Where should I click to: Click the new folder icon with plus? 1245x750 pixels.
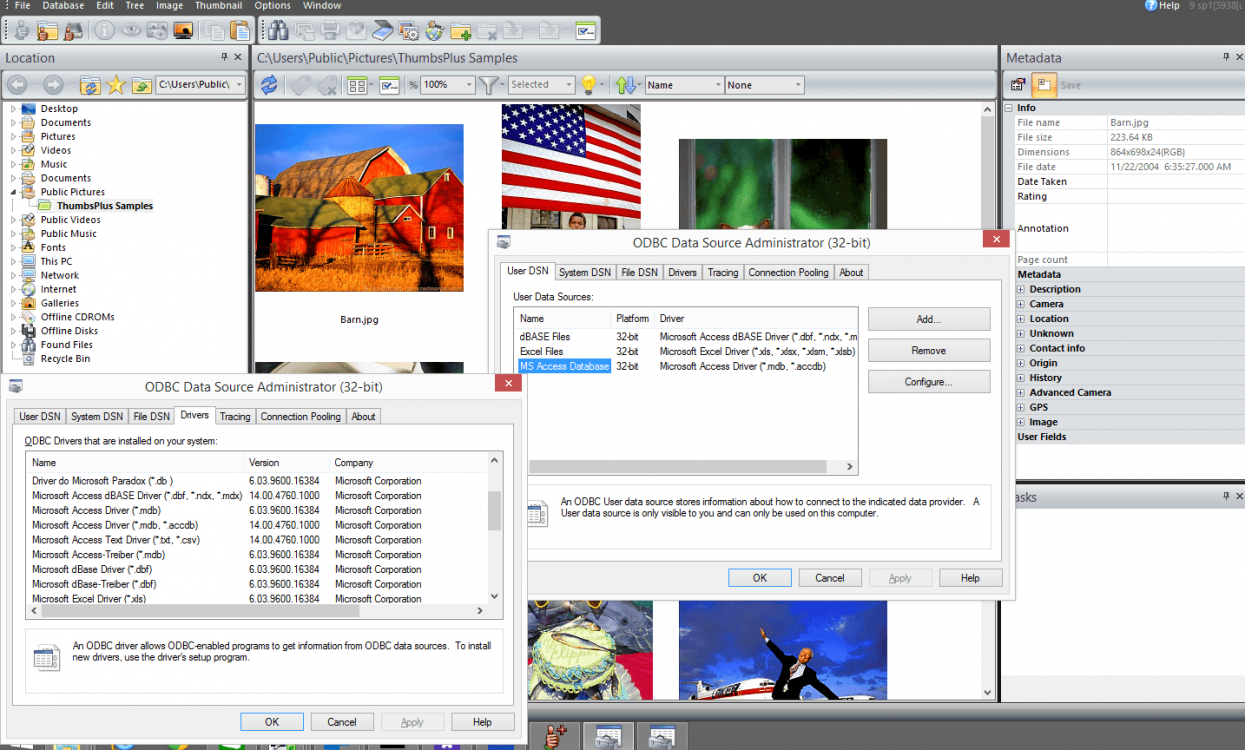coord(461,32)
